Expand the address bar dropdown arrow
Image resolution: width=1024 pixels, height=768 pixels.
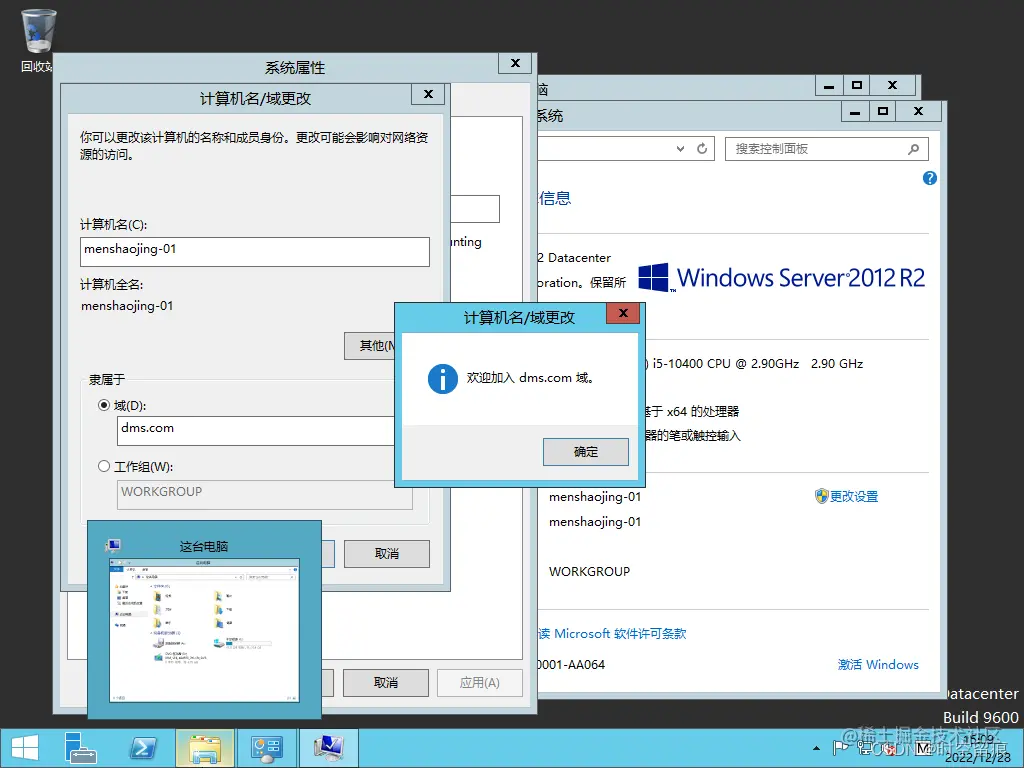coord(680,149)
